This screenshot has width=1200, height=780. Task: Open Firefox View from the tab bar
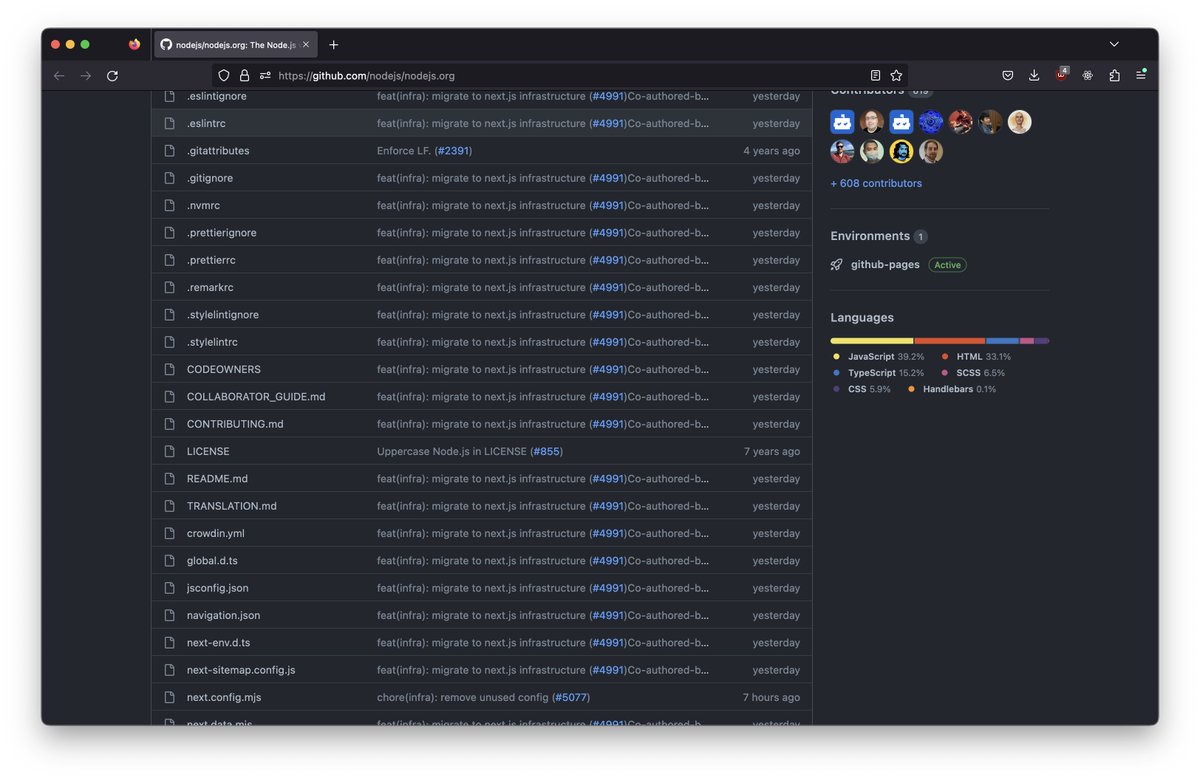point(135,45)
